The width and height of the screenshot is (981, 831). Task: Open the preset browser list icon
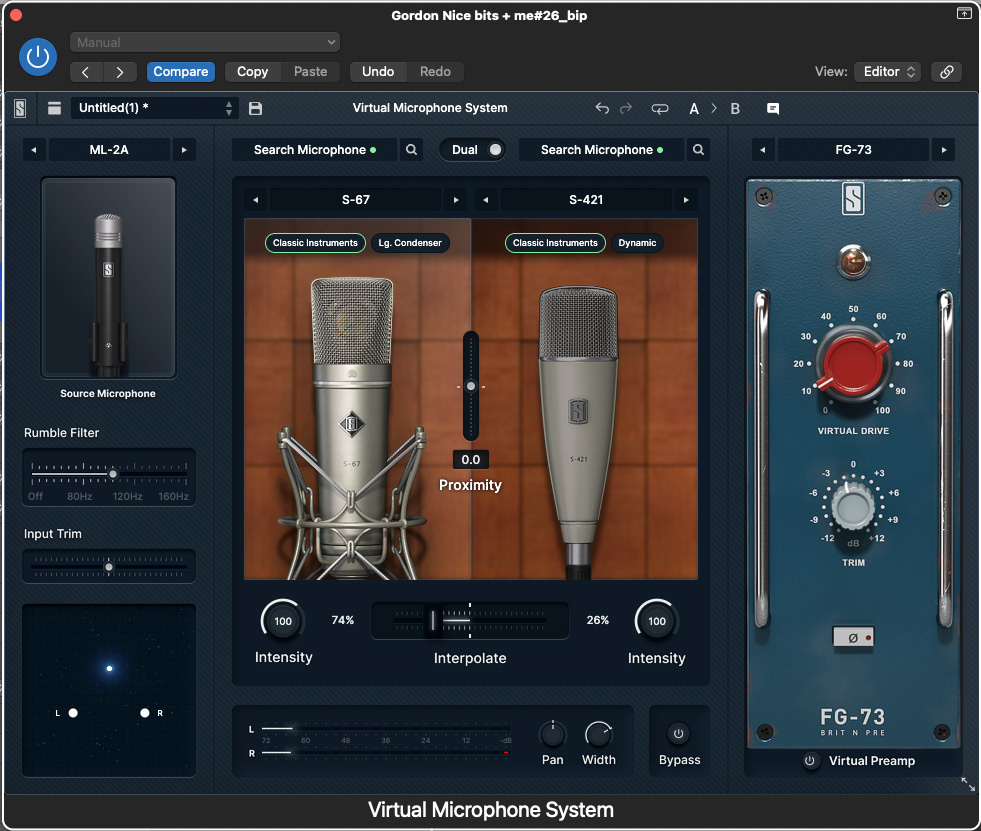54,108
